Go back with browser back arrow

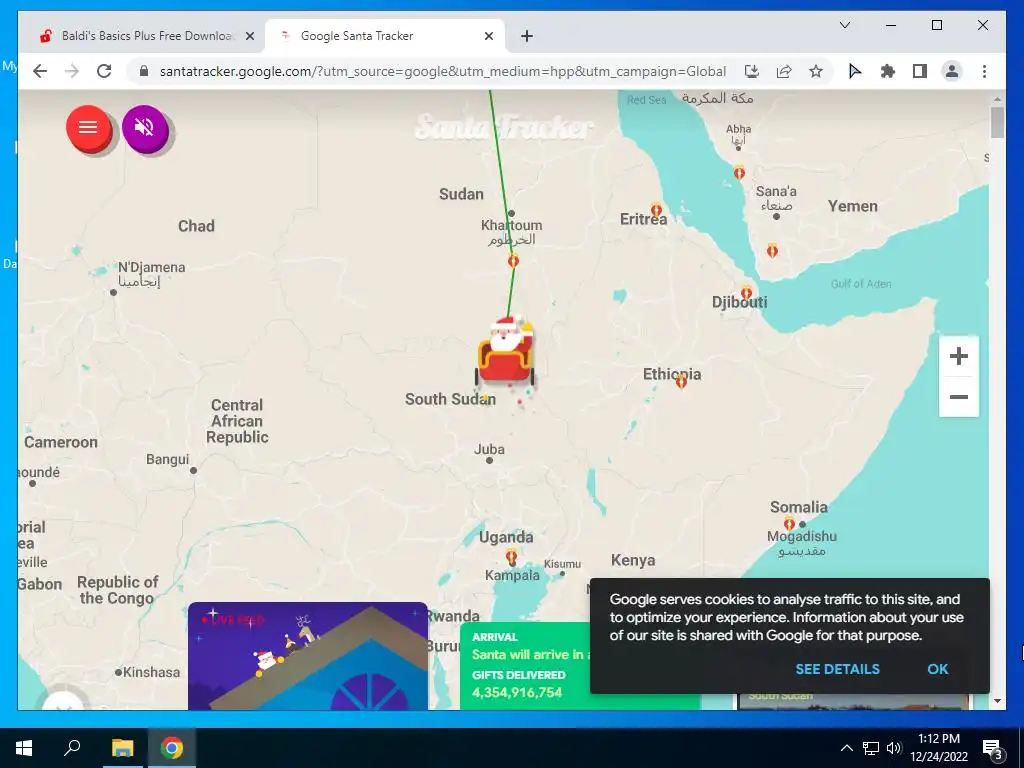coord(40,71)
